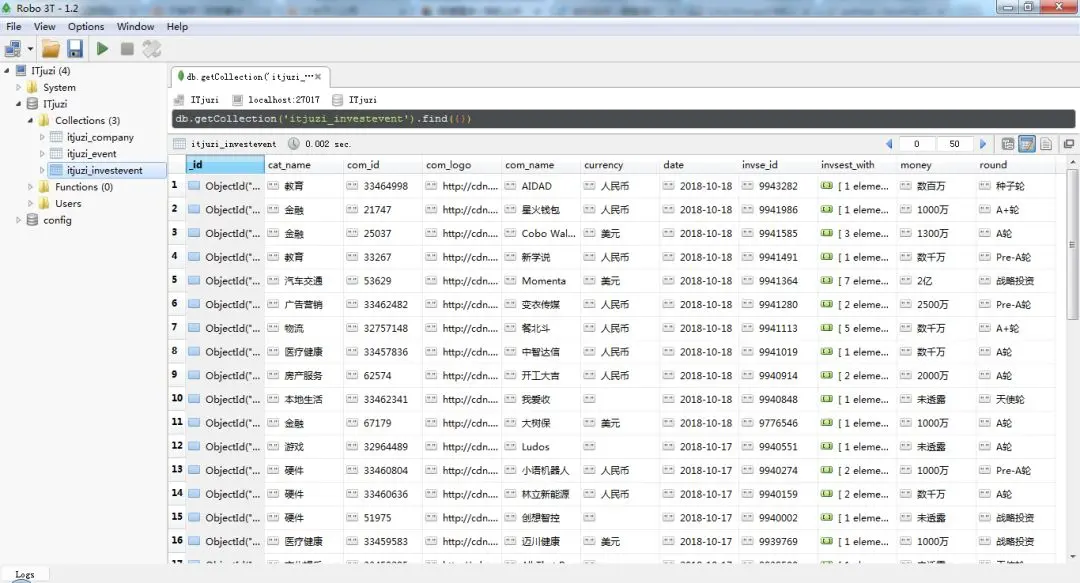Click the output window detach icon
Image resolution: width=1080 pixels, height=583 pixels.
(x=1068, y=144)
